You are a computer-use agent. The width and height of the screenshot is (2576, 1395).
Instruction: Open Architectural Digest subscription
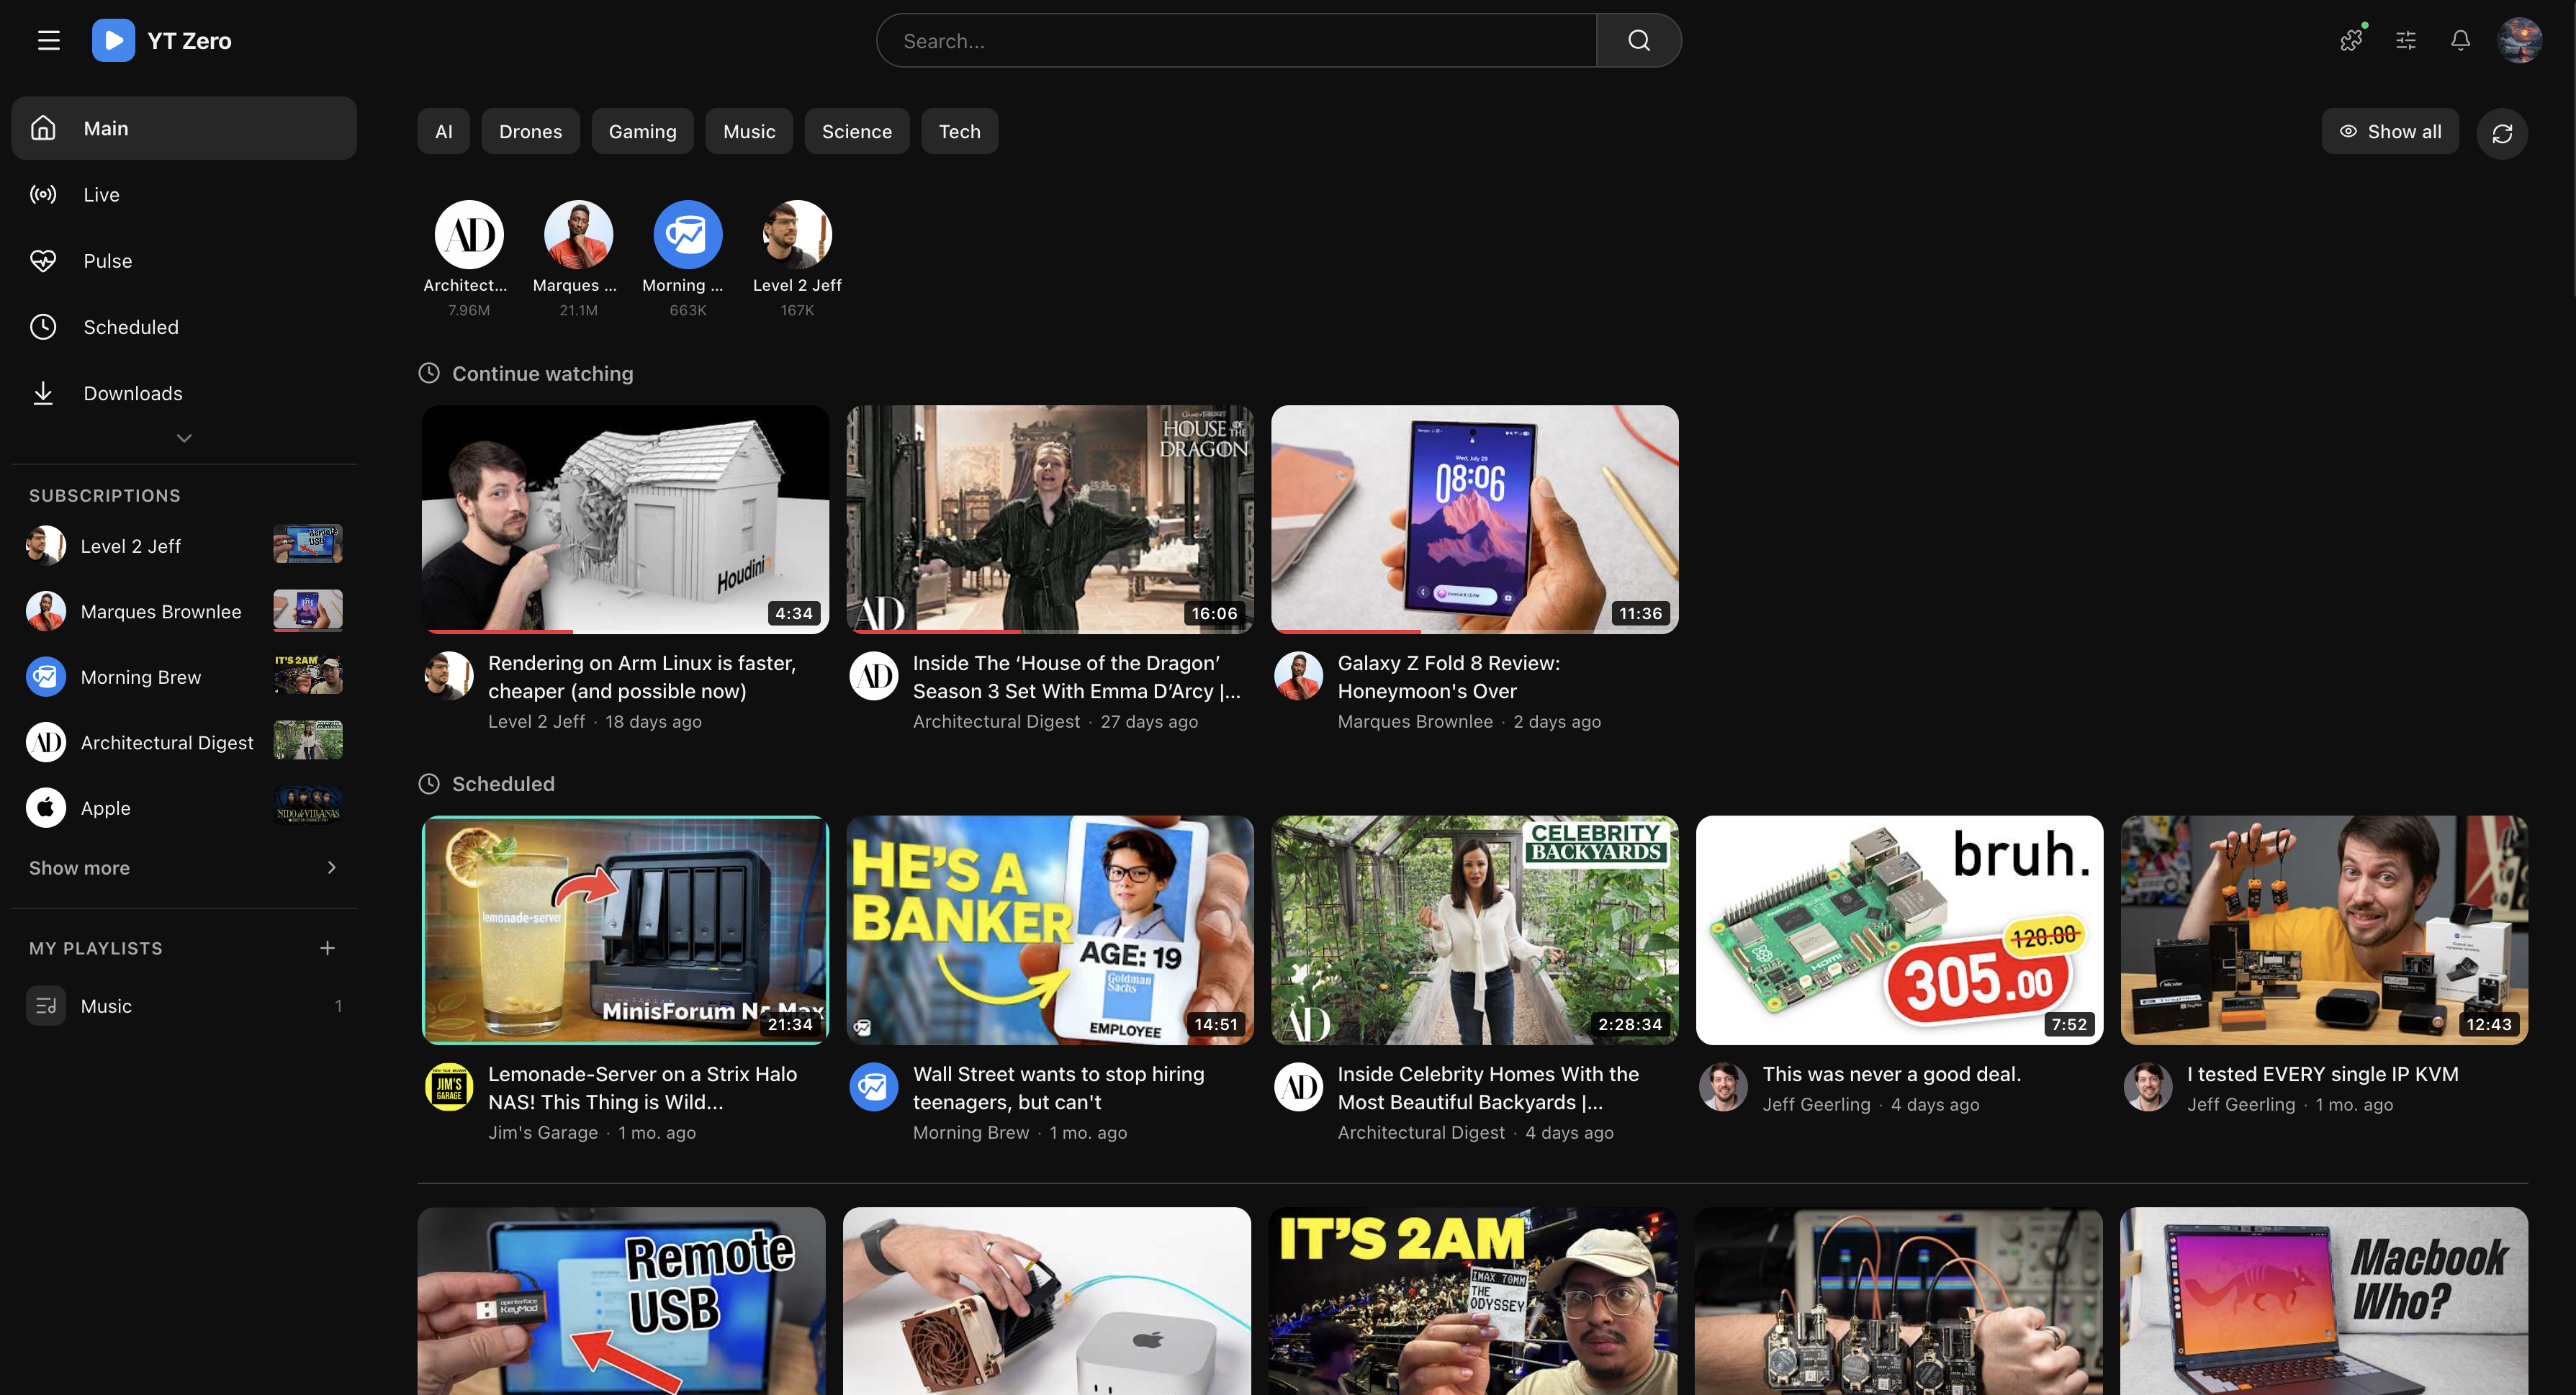(x=184, y=742)
